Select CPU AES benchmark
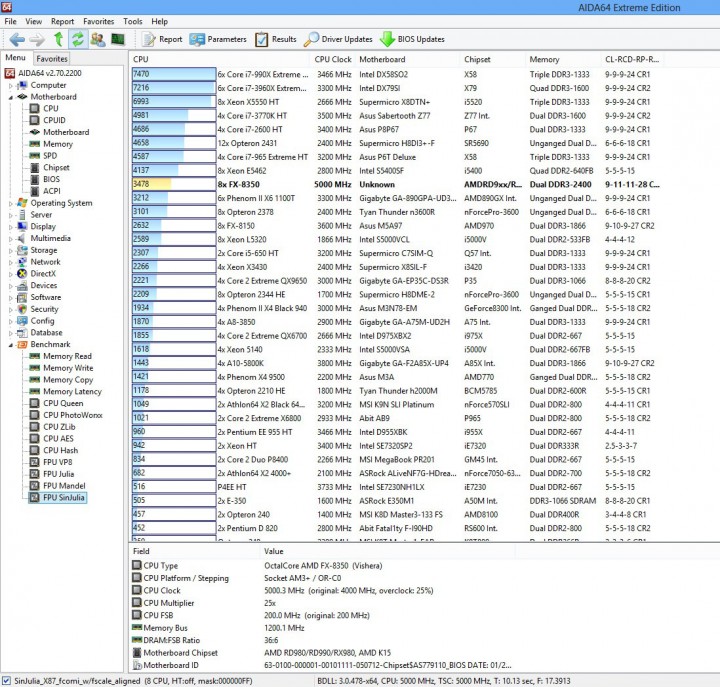 point(52,439)
